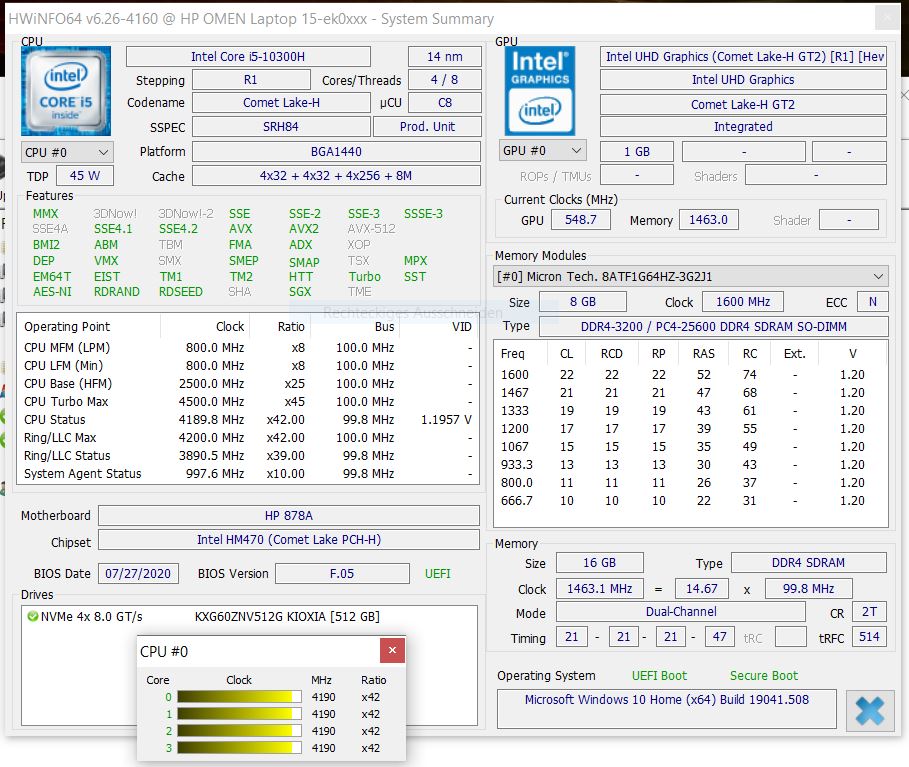909x767 pixels.
Task: Click the Memory Type field DDR4 SDRAM
Action: (808, 562)
